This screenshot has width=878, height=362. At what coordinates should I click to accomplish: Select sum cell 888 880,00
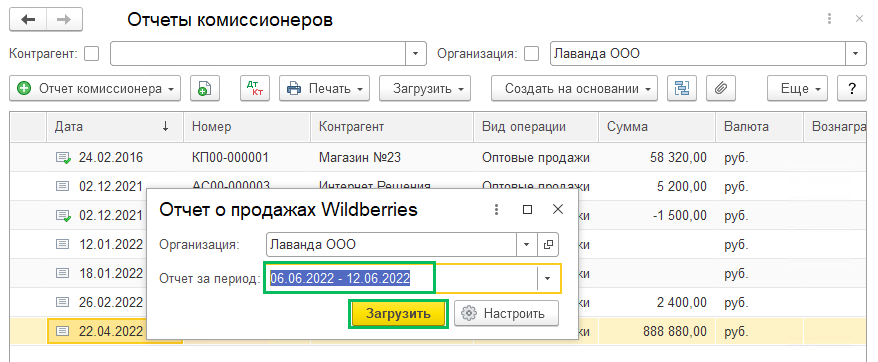657,331
